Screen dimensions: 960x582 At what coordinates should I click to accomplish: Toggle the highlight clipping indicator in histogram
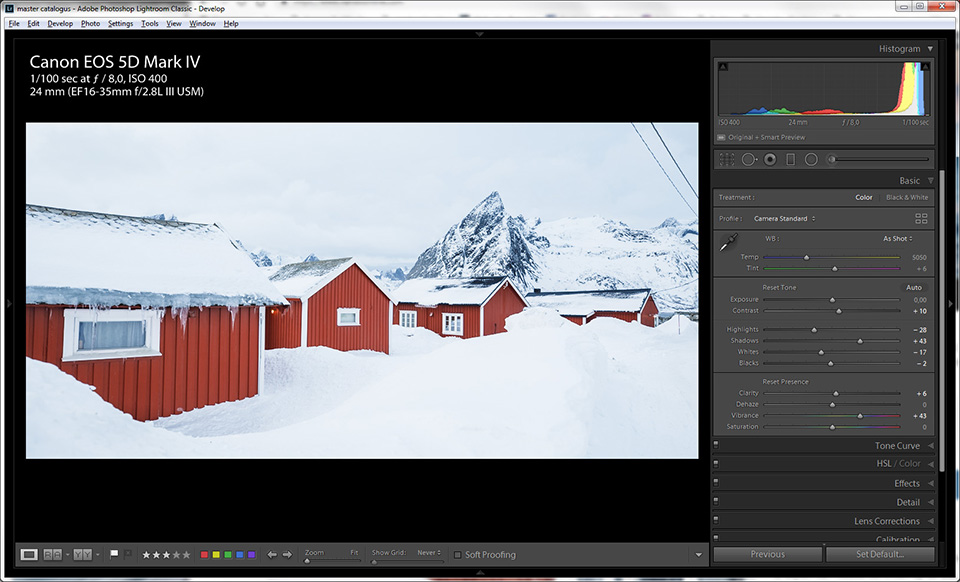[x=925, y=67]
